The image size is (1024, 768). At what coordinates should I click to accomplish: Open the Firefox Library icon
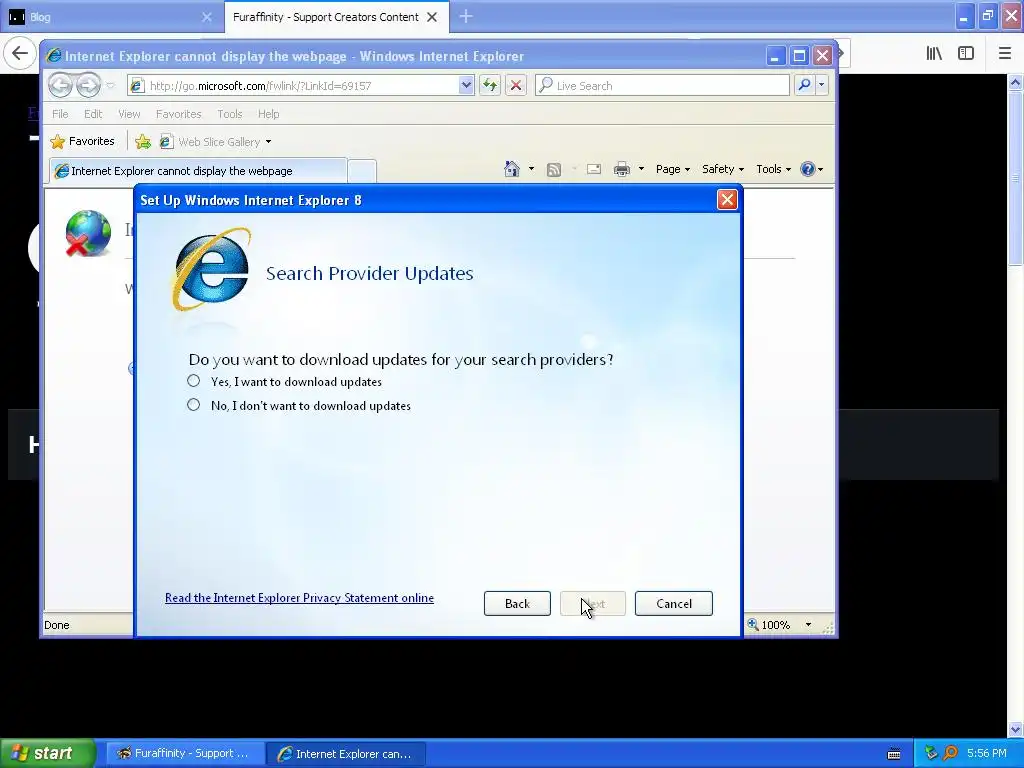pos(934,54)
